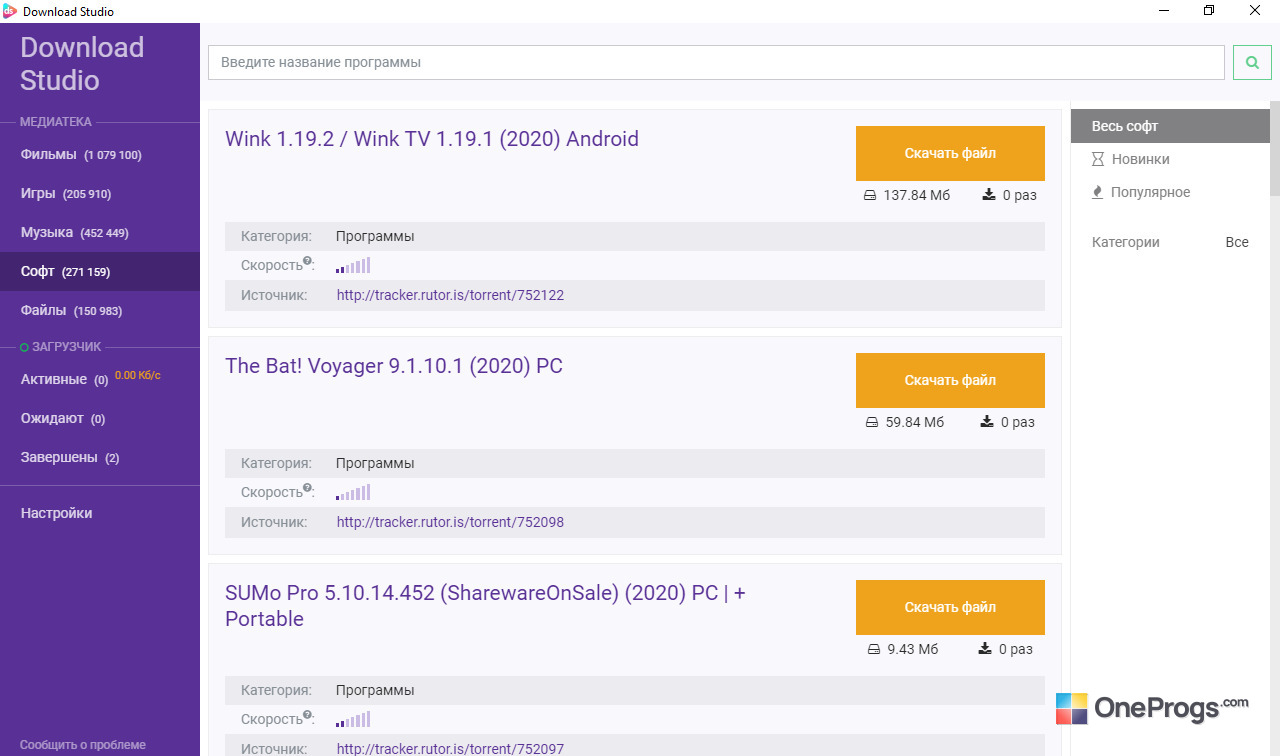The width and height of the screenshot is (1280, 756).
Task: Click the green search magnifier button
Action: tap(1252, 62)
